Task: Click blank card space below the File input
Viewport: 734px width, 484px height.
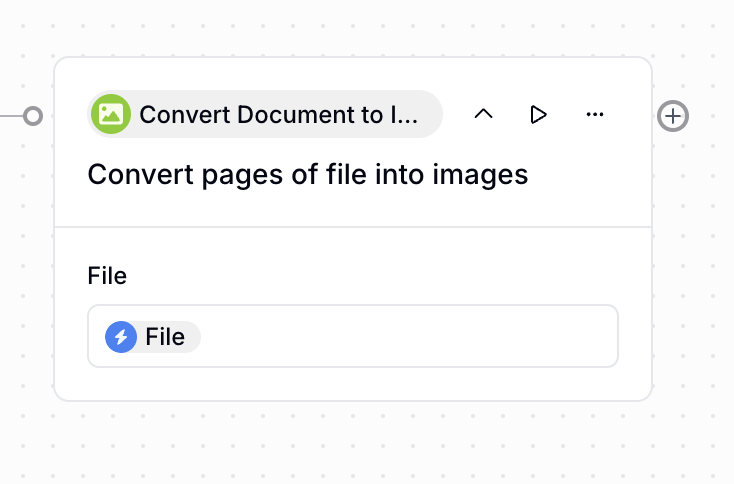Action: pos(352,384)
